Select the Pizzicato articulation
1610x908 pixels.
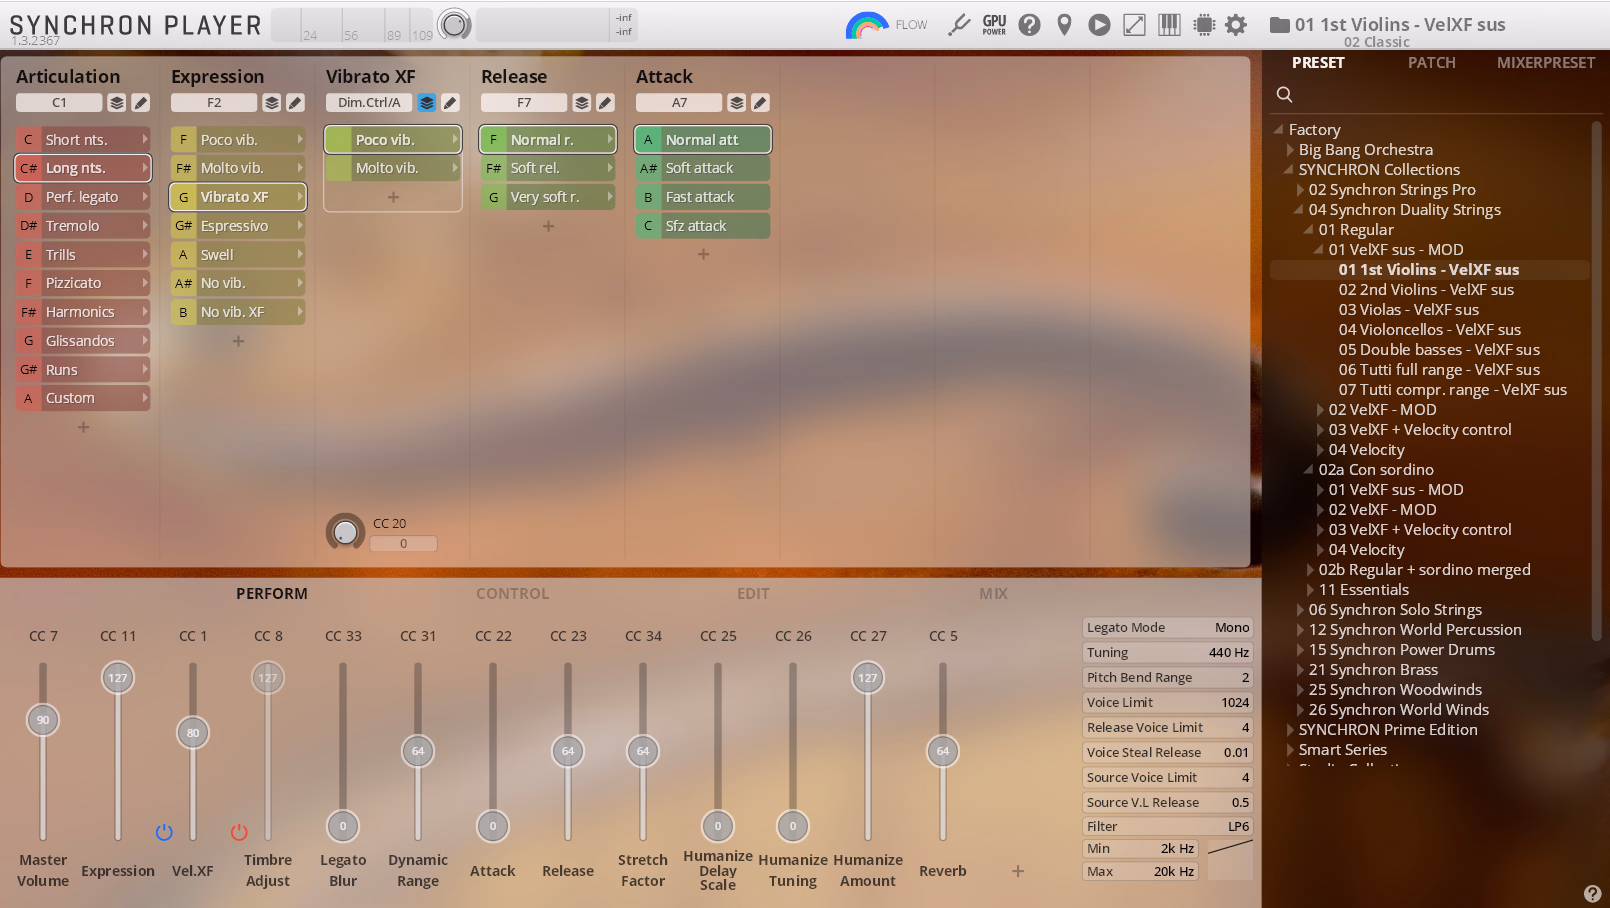pyautogui.click(x=83, y=283)
